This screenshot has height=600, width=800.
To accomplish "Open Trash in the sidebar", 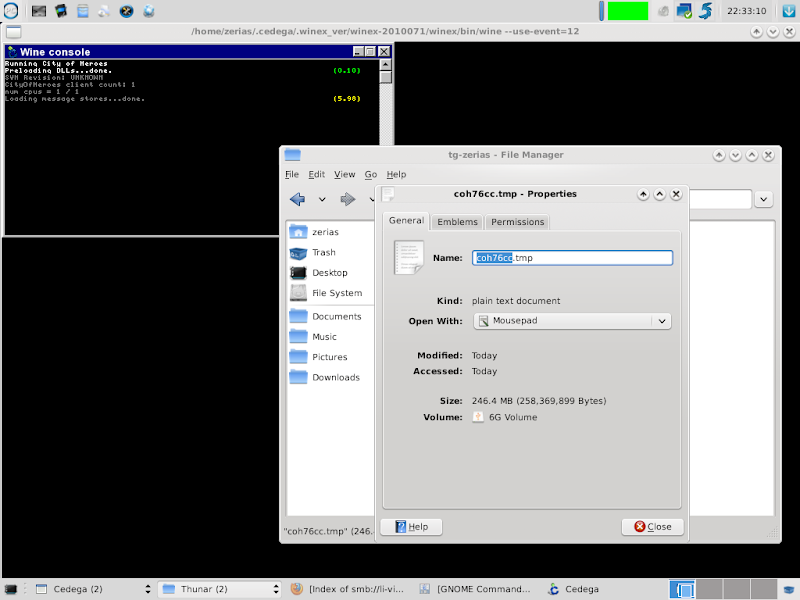I will point(323,253).
